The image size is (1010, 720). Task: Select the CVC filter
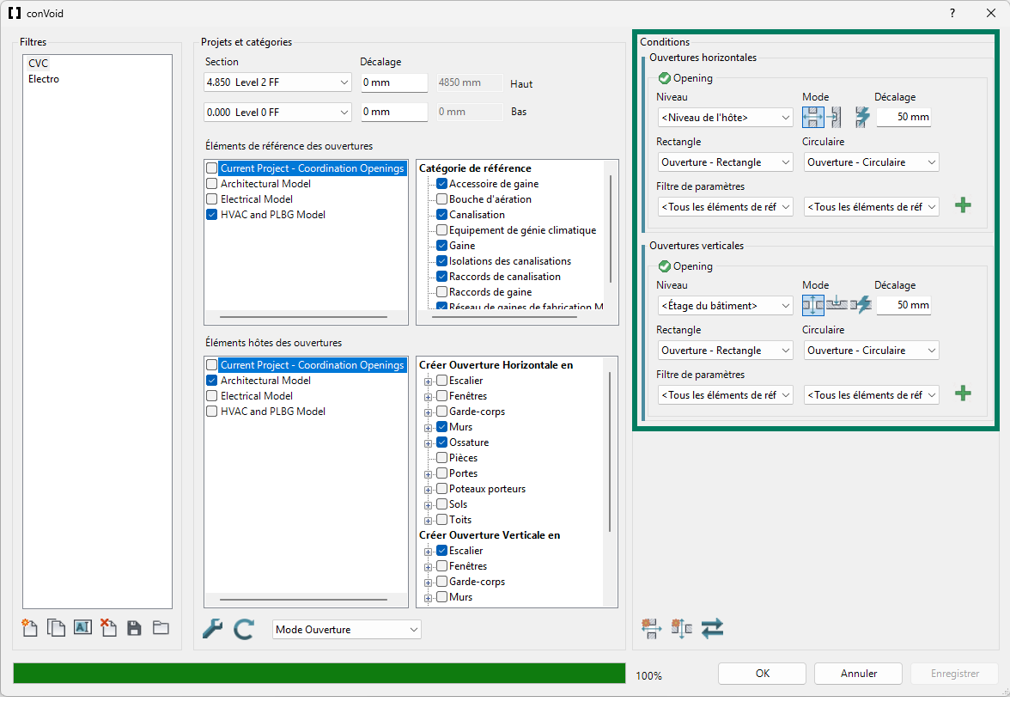point(38,63)
